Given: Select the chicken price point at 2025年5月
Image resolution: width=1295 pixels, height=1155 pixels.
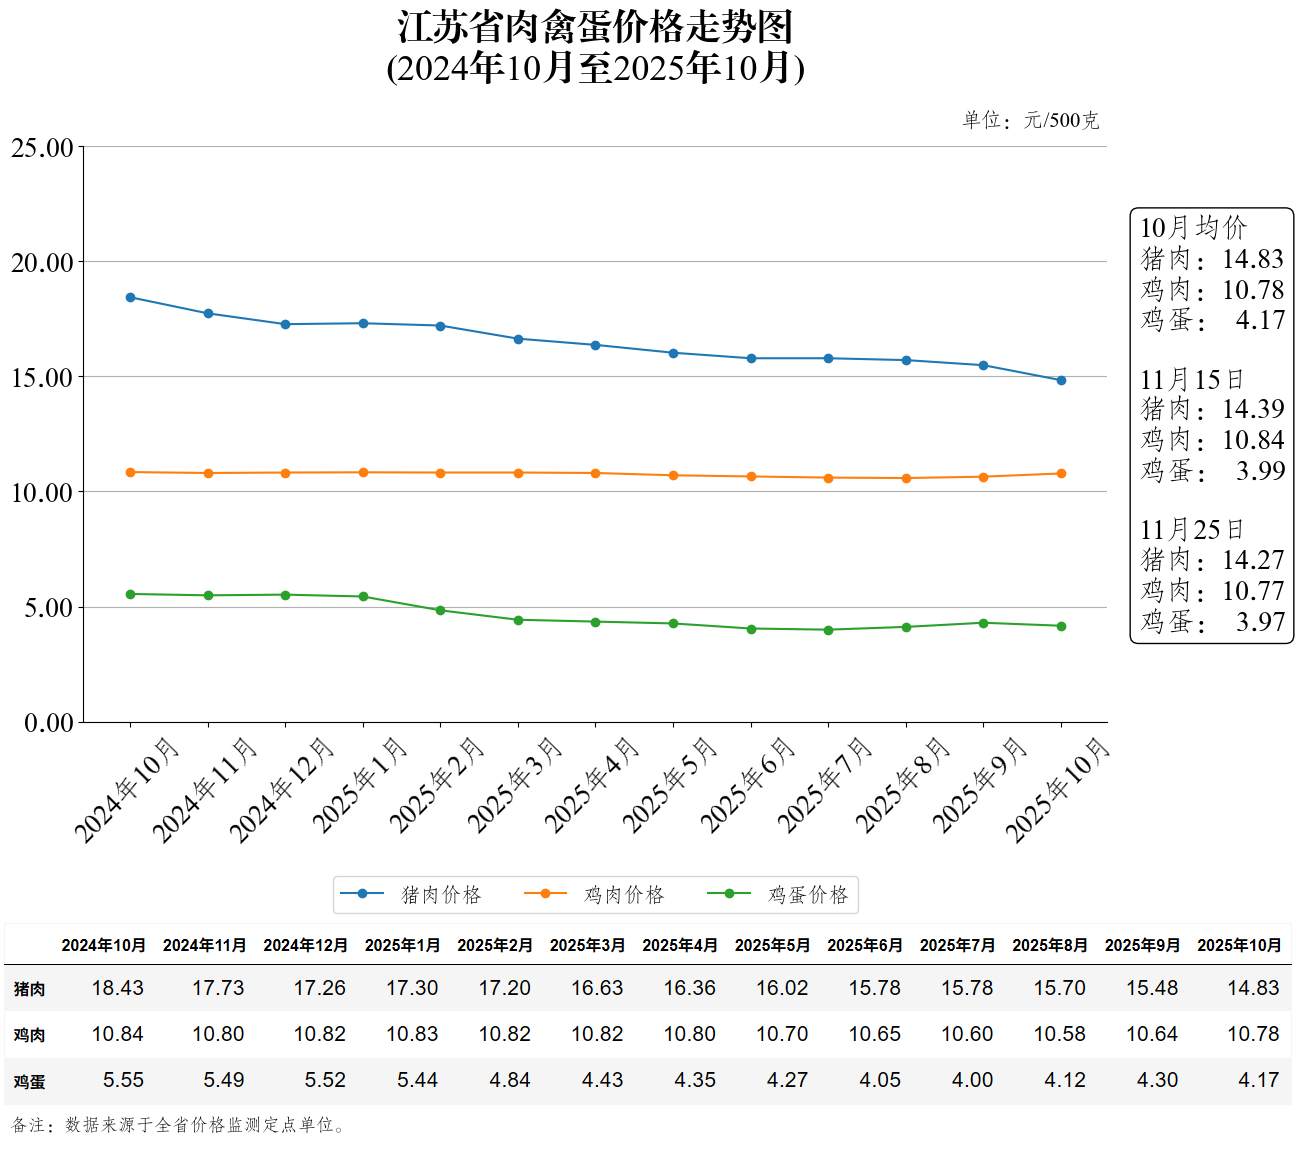Looking at the screenshot, I should 751,476.
